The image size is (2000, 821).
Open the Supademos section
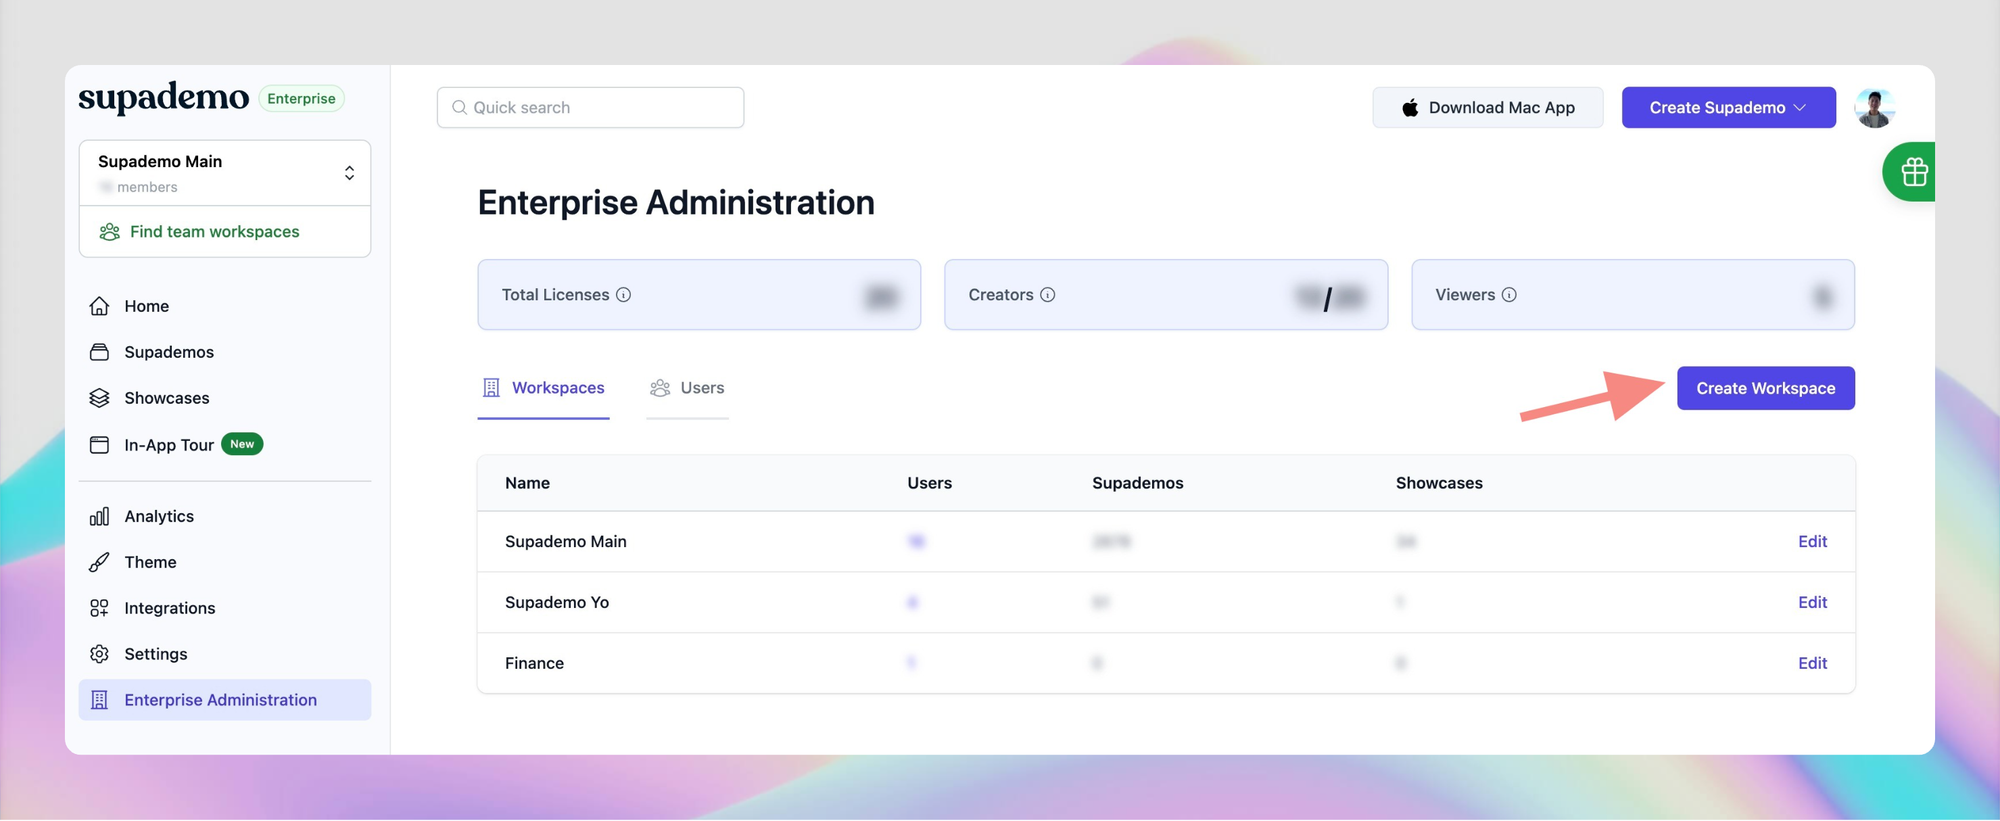click(169, 352)
